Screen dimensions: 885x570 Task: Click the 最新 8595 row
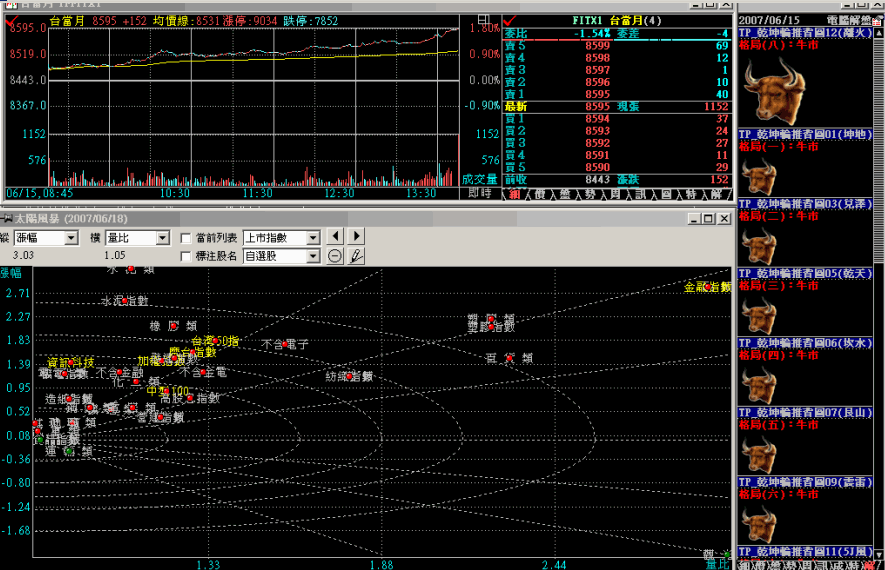tap(617, 106)
